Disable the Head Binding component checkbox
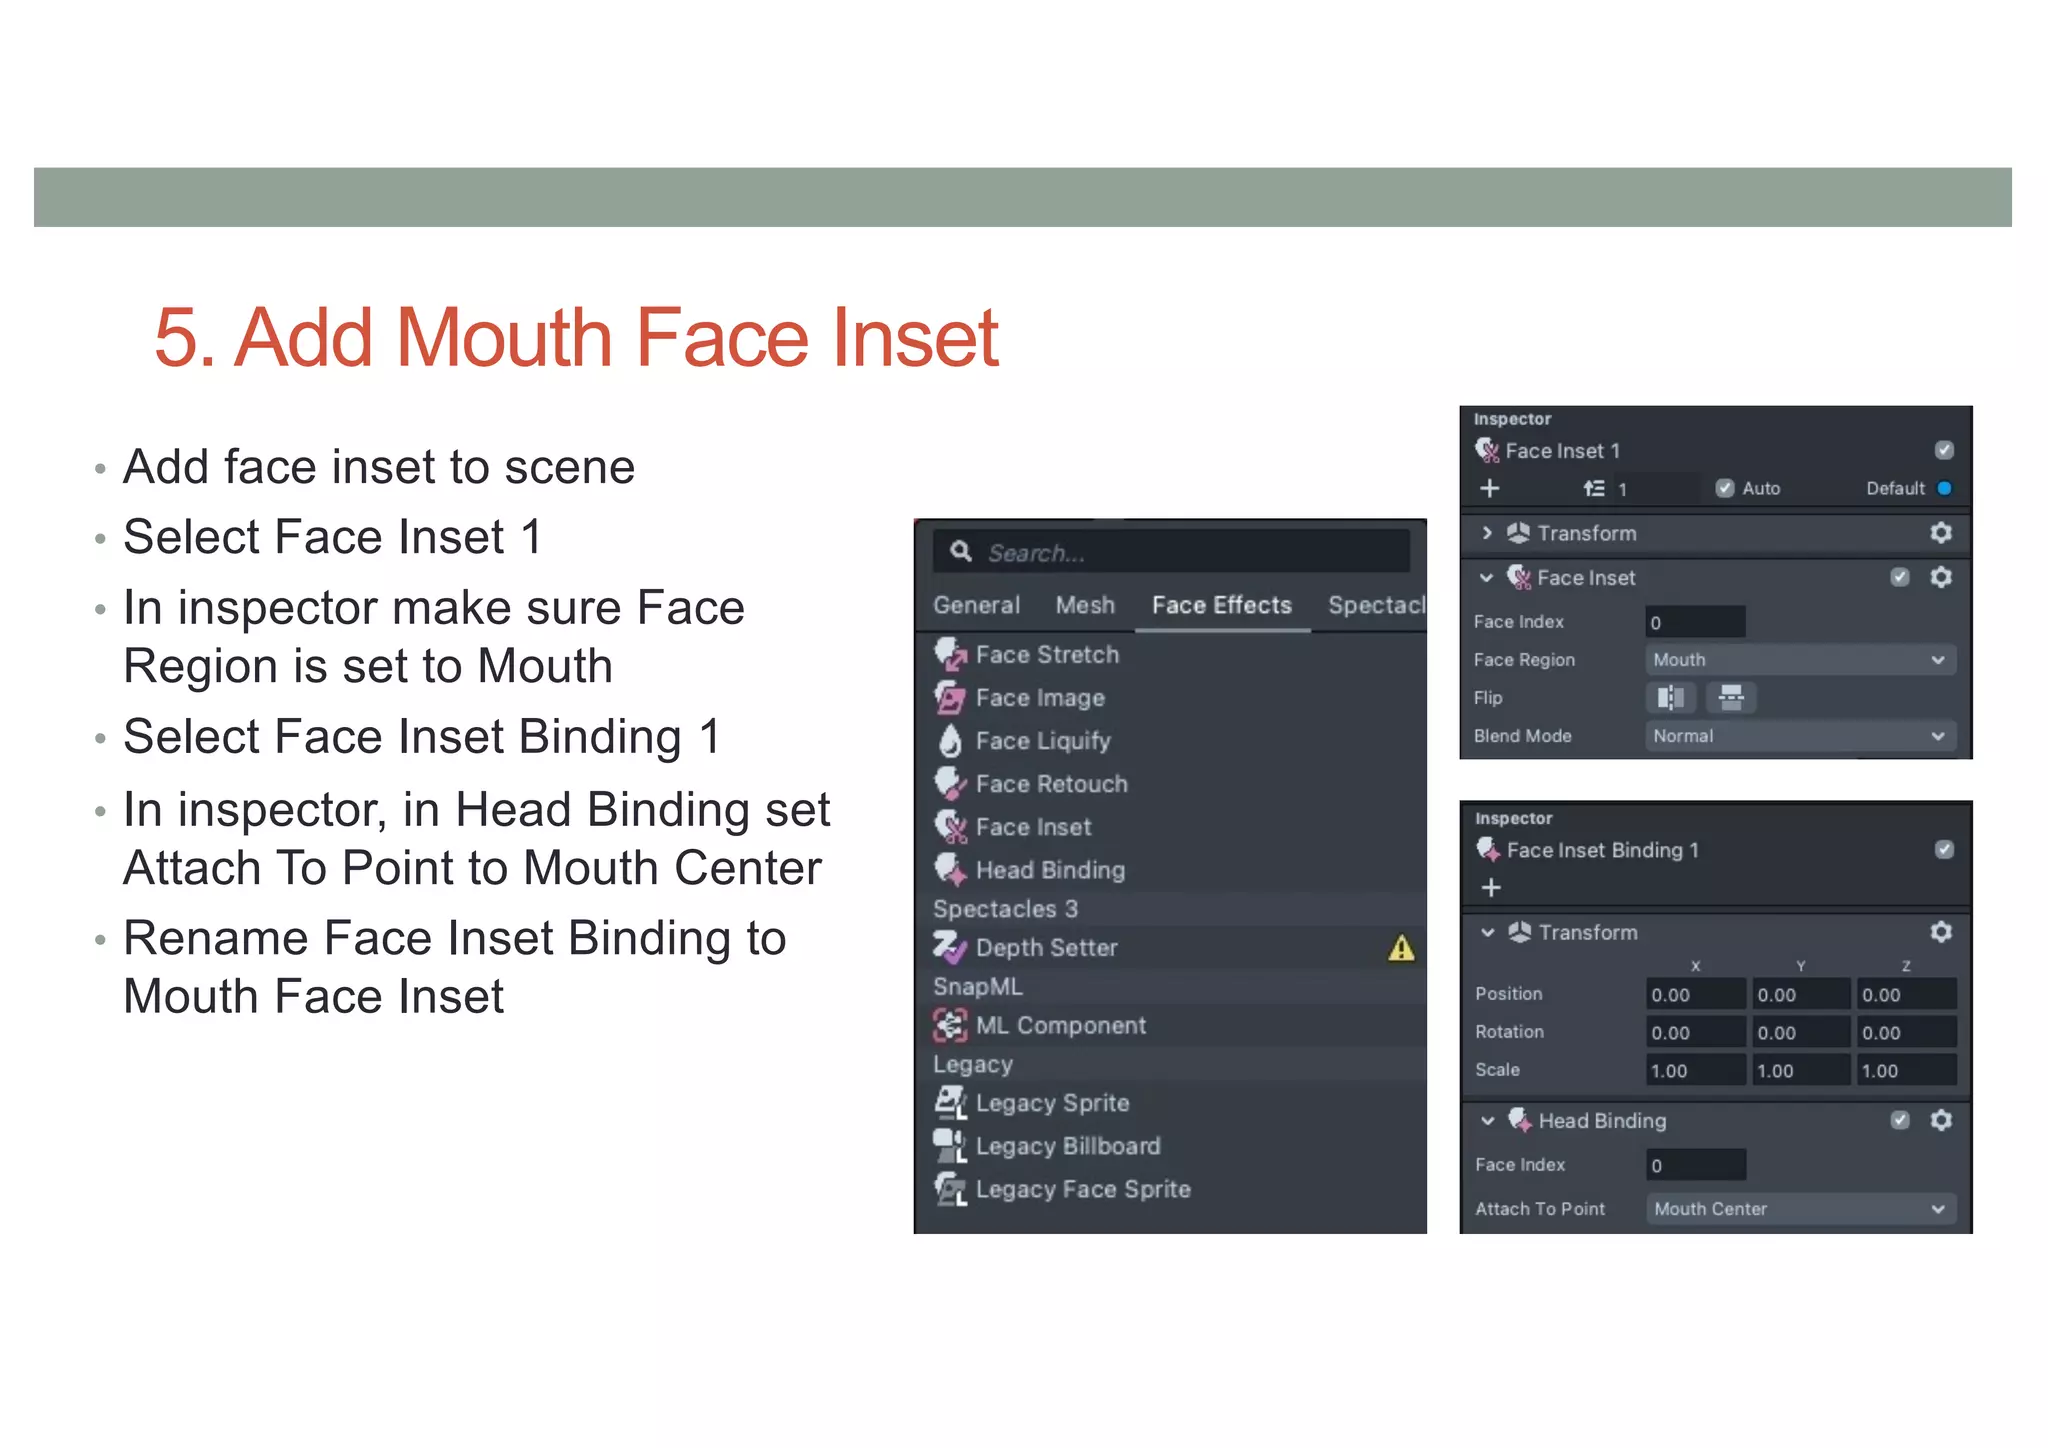The width and height of the screenshot is (2048, 1448). point(1900,1120)
